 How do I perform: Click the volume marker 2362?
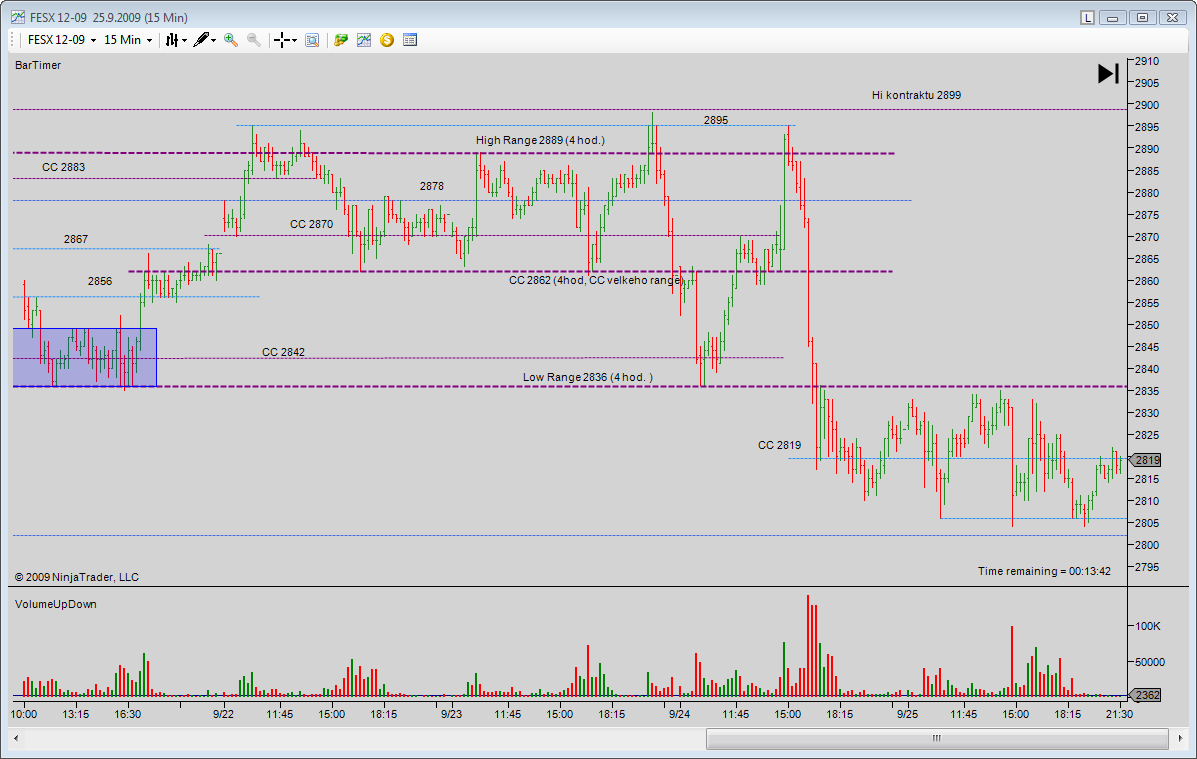(x=1145, y=695)
